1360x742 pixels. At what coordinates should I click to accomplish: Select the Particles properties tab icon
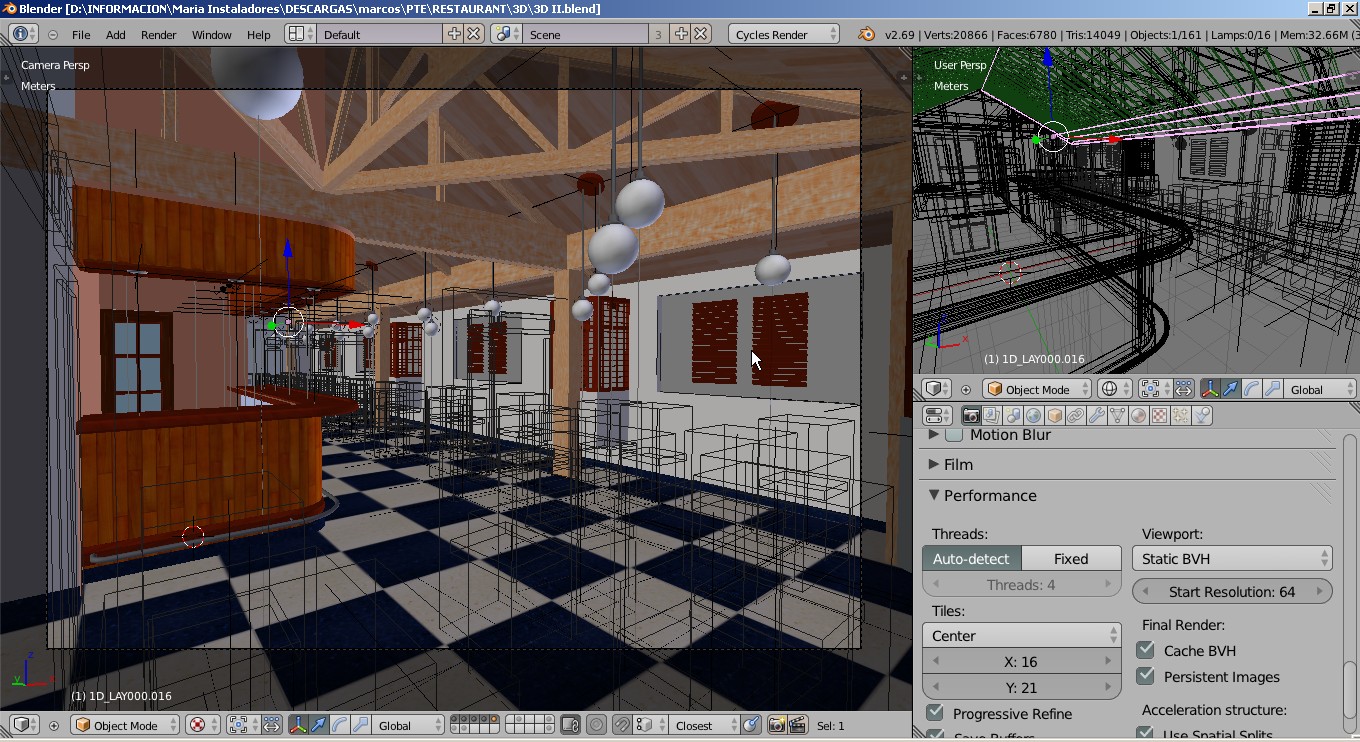pos(1181,415)
